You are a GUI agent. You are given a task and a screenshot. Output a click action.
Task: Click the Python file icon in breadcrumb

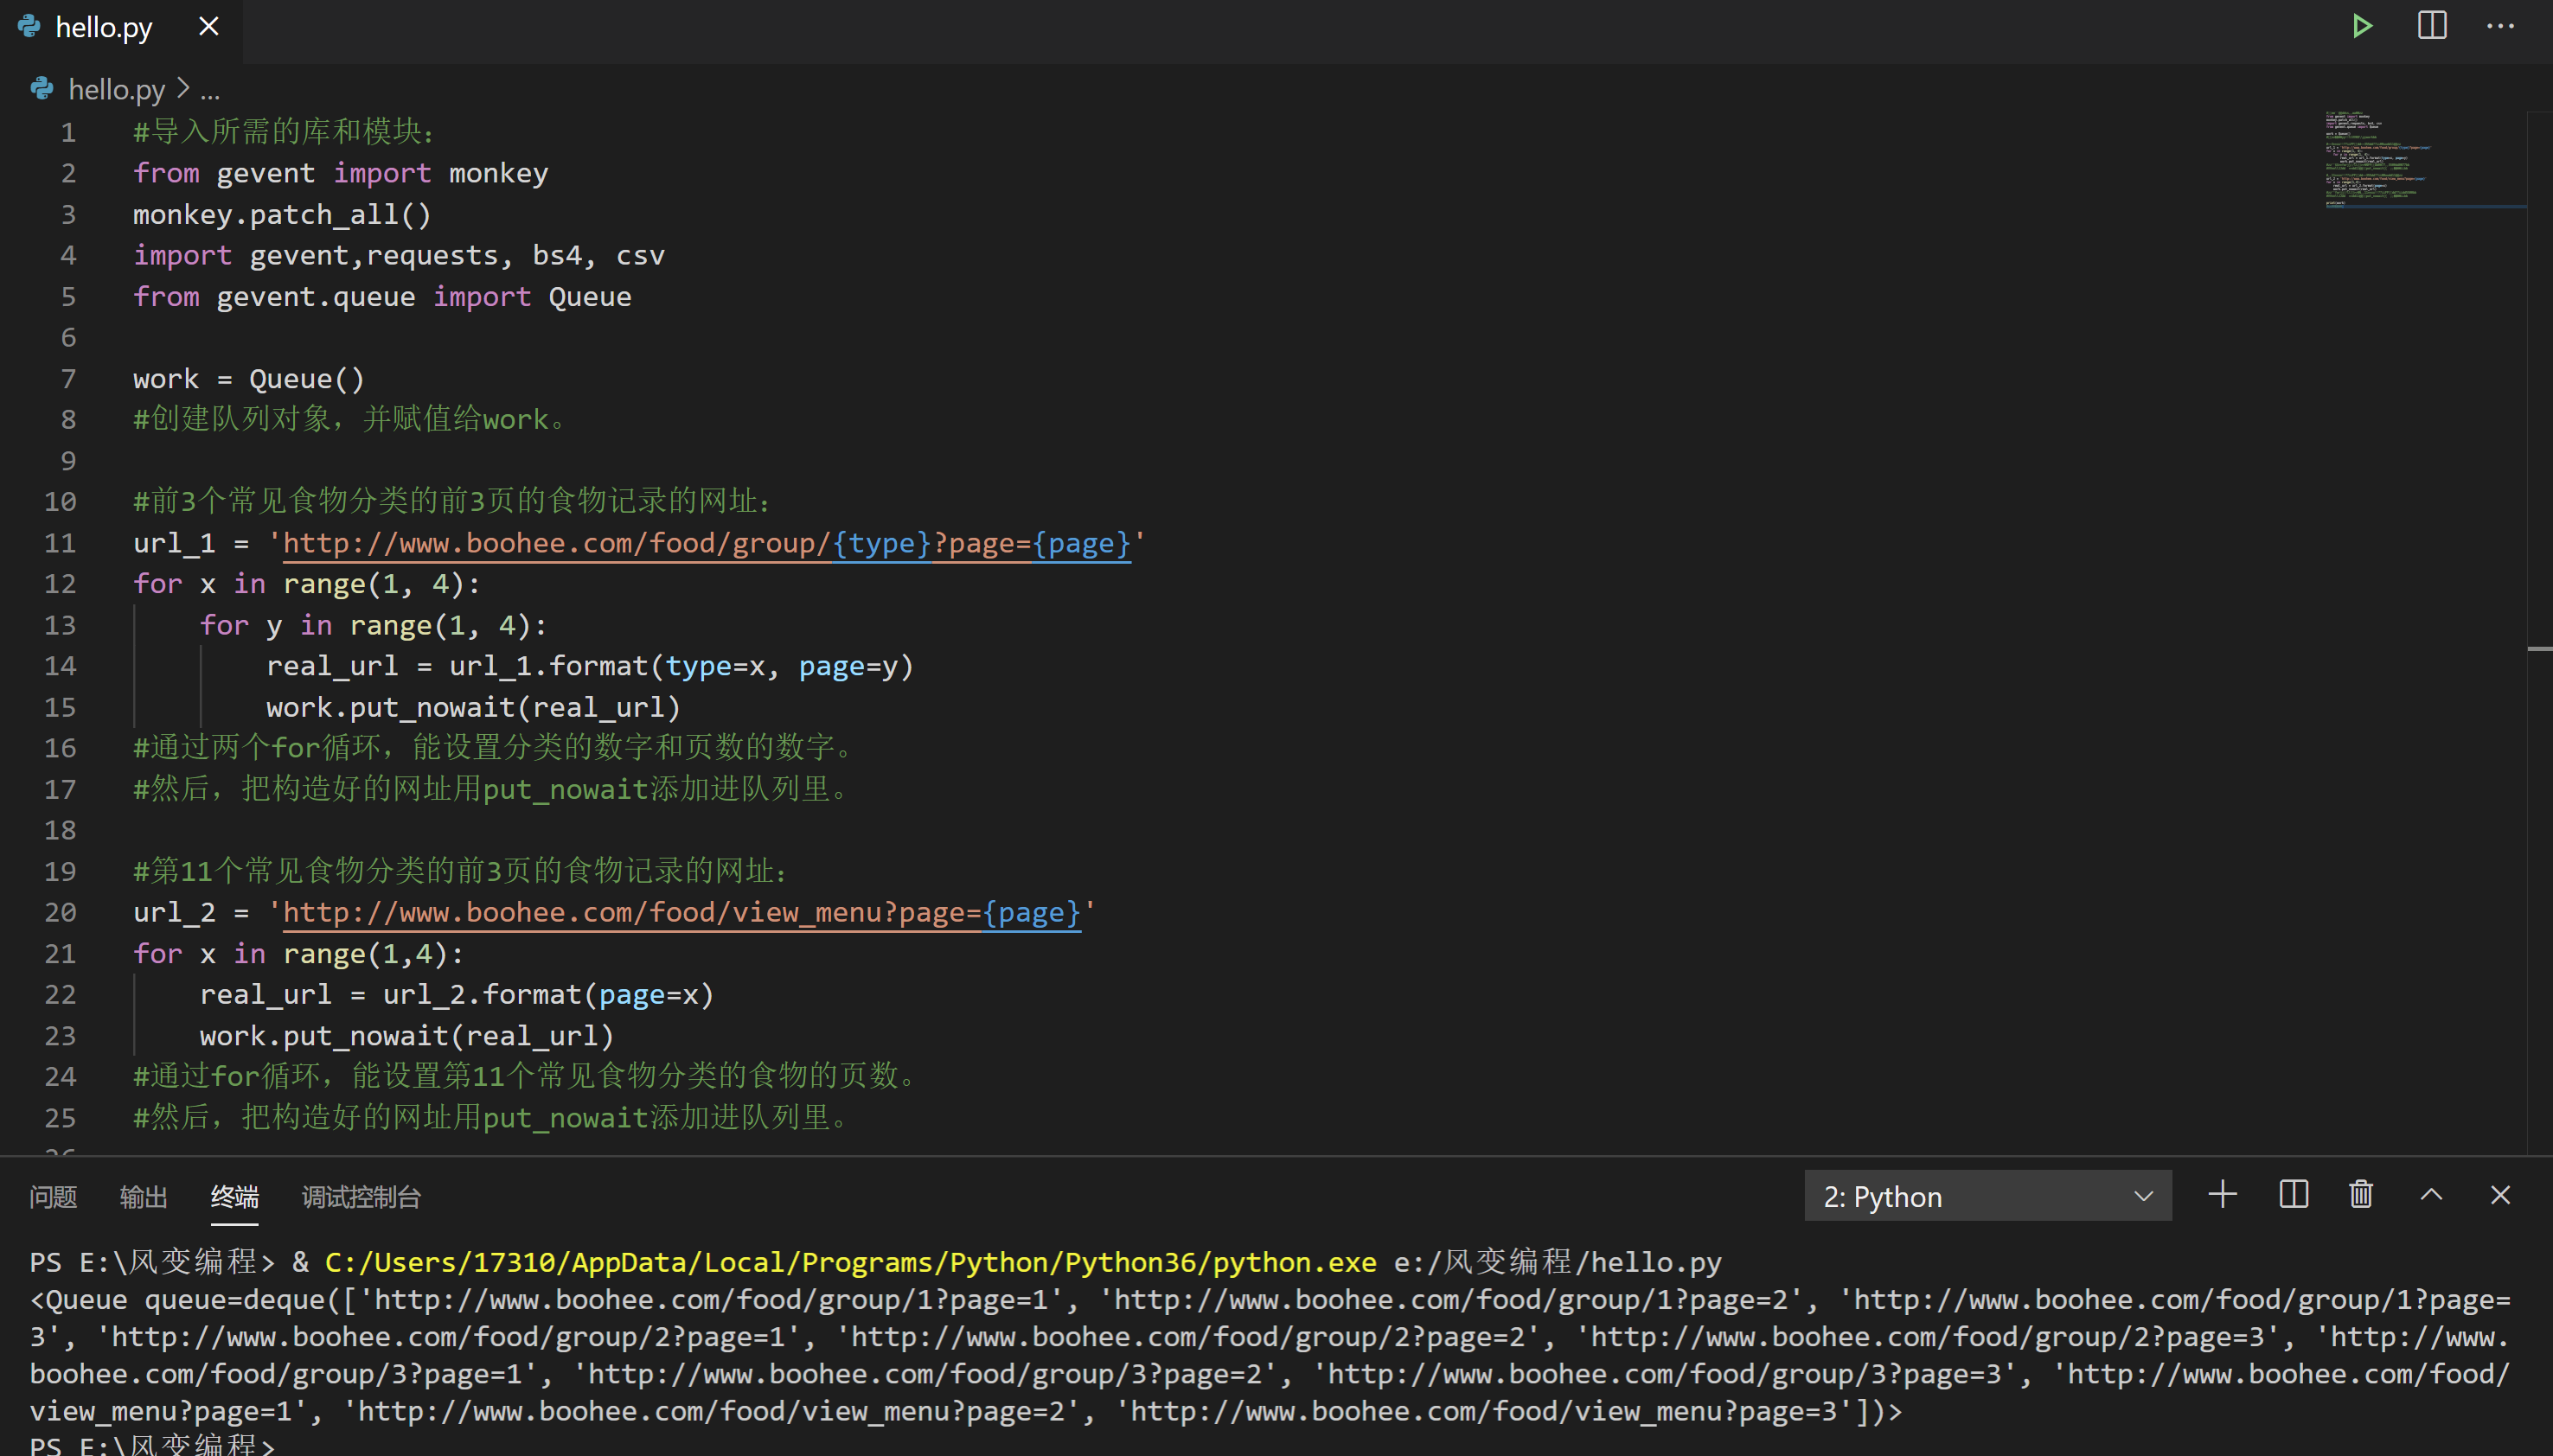point(42,89)
